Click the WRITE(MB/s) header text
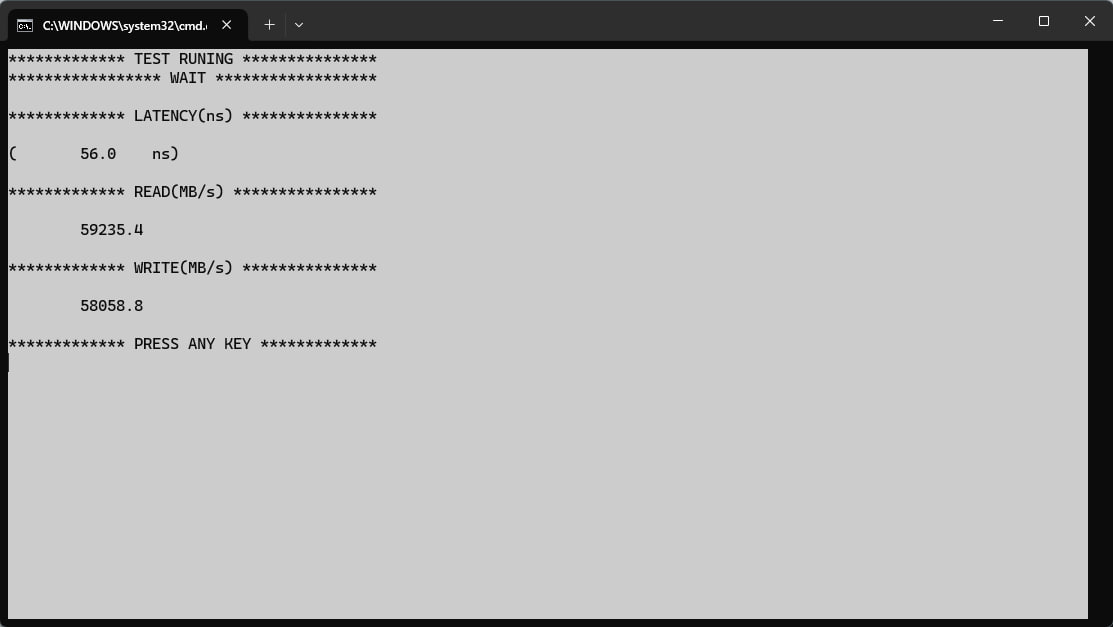Image resolution: width=1113 pixels, height=627 pixels. 183,268
